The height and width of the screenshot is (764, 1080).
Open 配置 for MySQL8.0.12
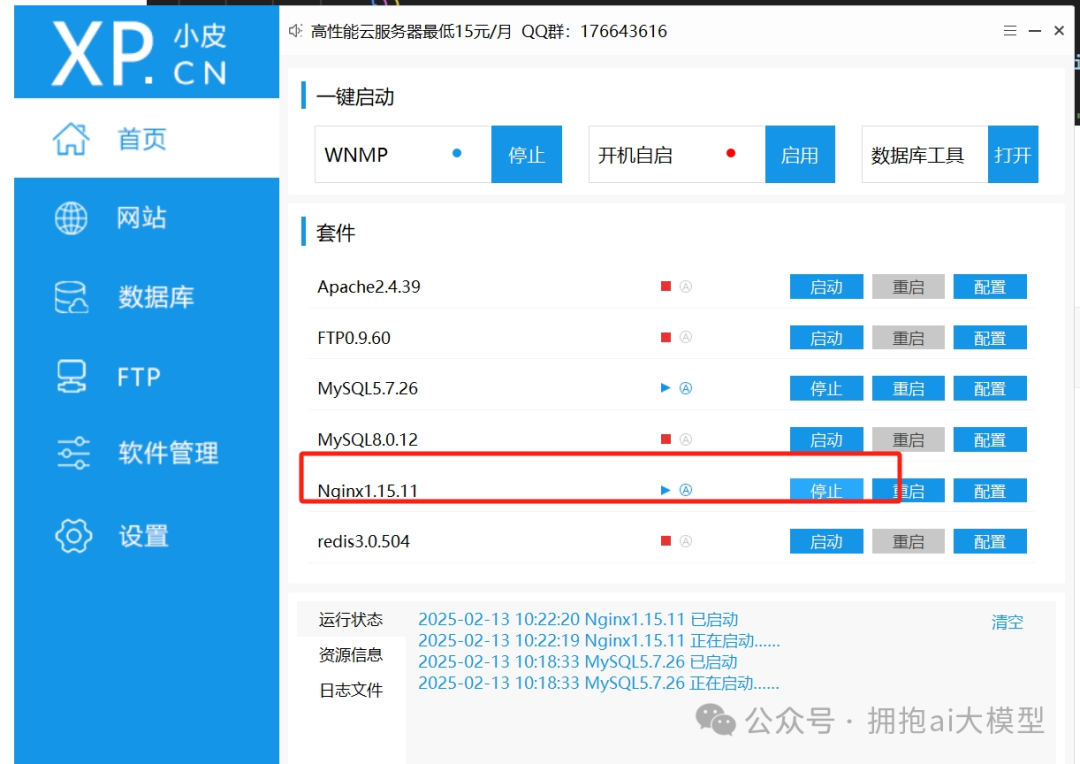tap(989, 439)
